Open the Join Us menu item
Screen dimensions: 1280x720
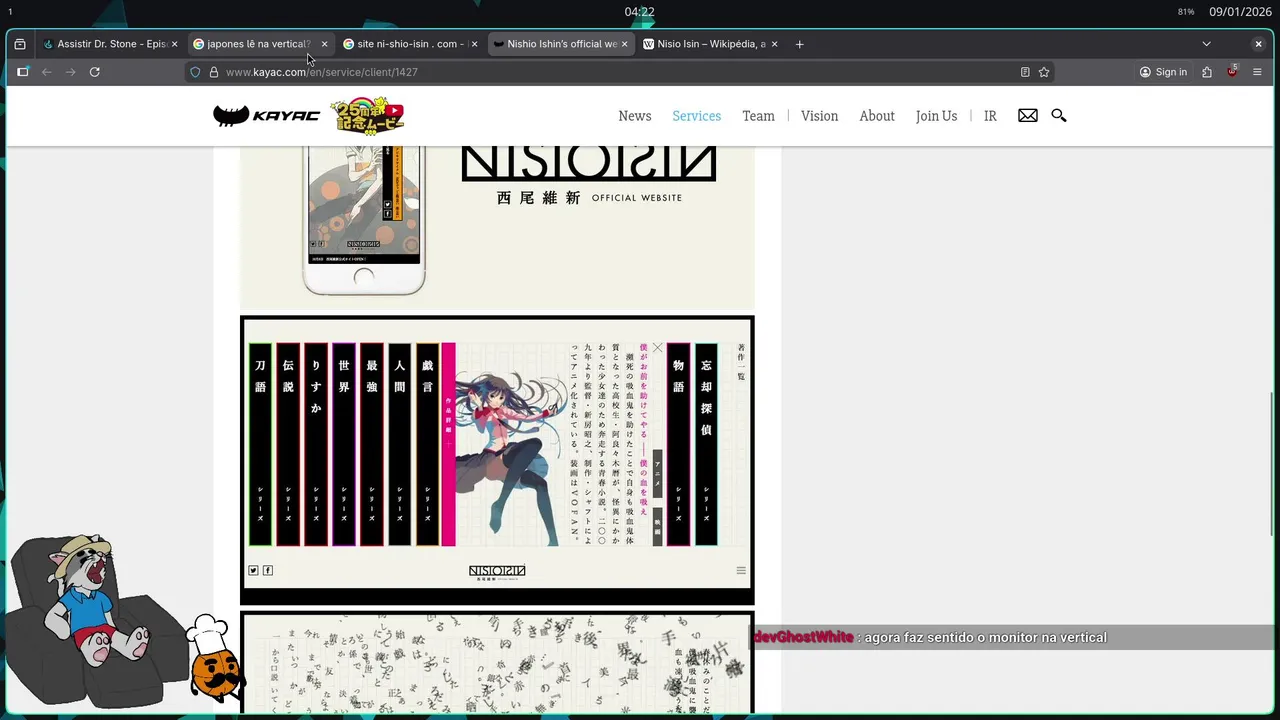[937, 116]
